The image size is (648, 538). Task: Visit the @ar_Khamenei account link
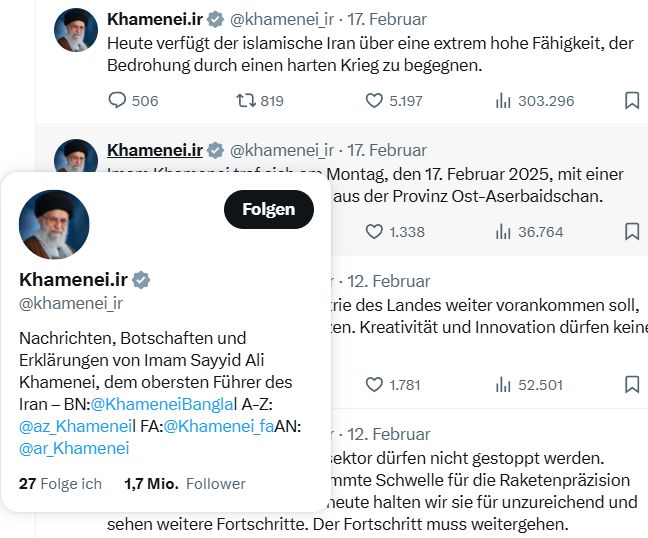click(74, 448)
